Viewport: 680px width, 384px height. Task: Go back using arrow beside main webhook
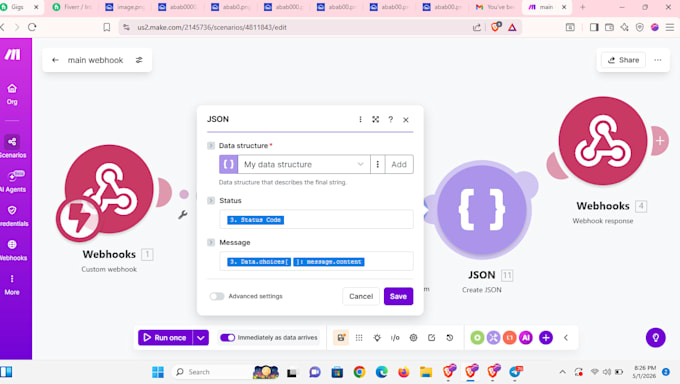(x=55, y=60)
